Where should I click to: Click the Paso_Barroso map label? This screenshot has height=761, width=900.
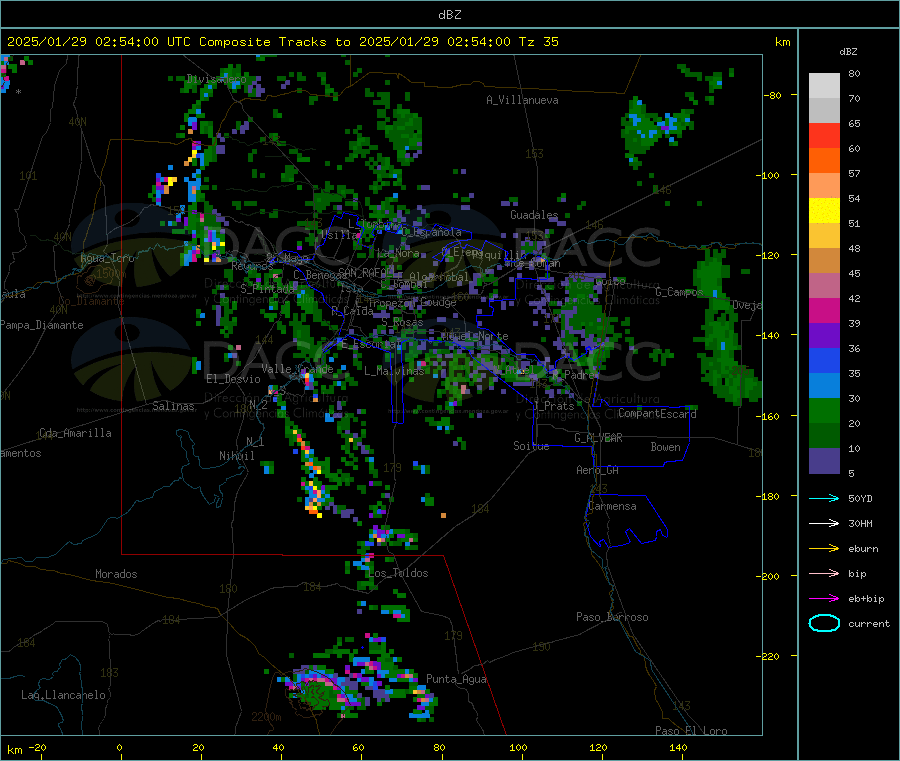coord(612,617)
